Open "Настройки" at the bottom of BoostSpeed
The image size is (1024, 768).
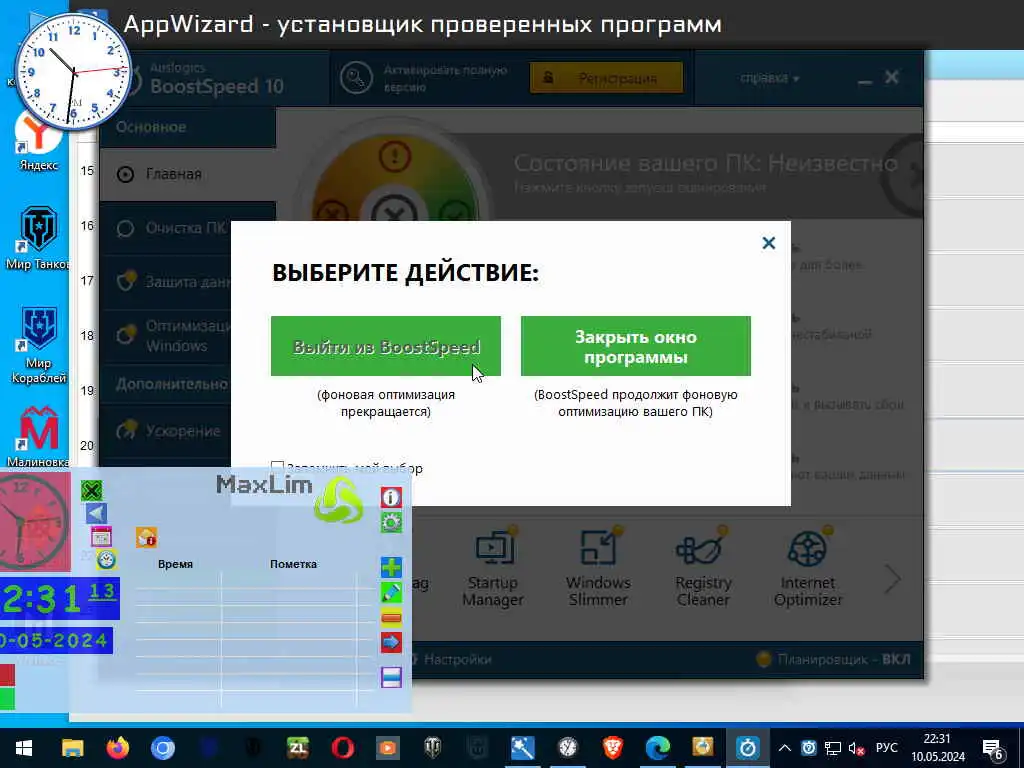point(456,660)
